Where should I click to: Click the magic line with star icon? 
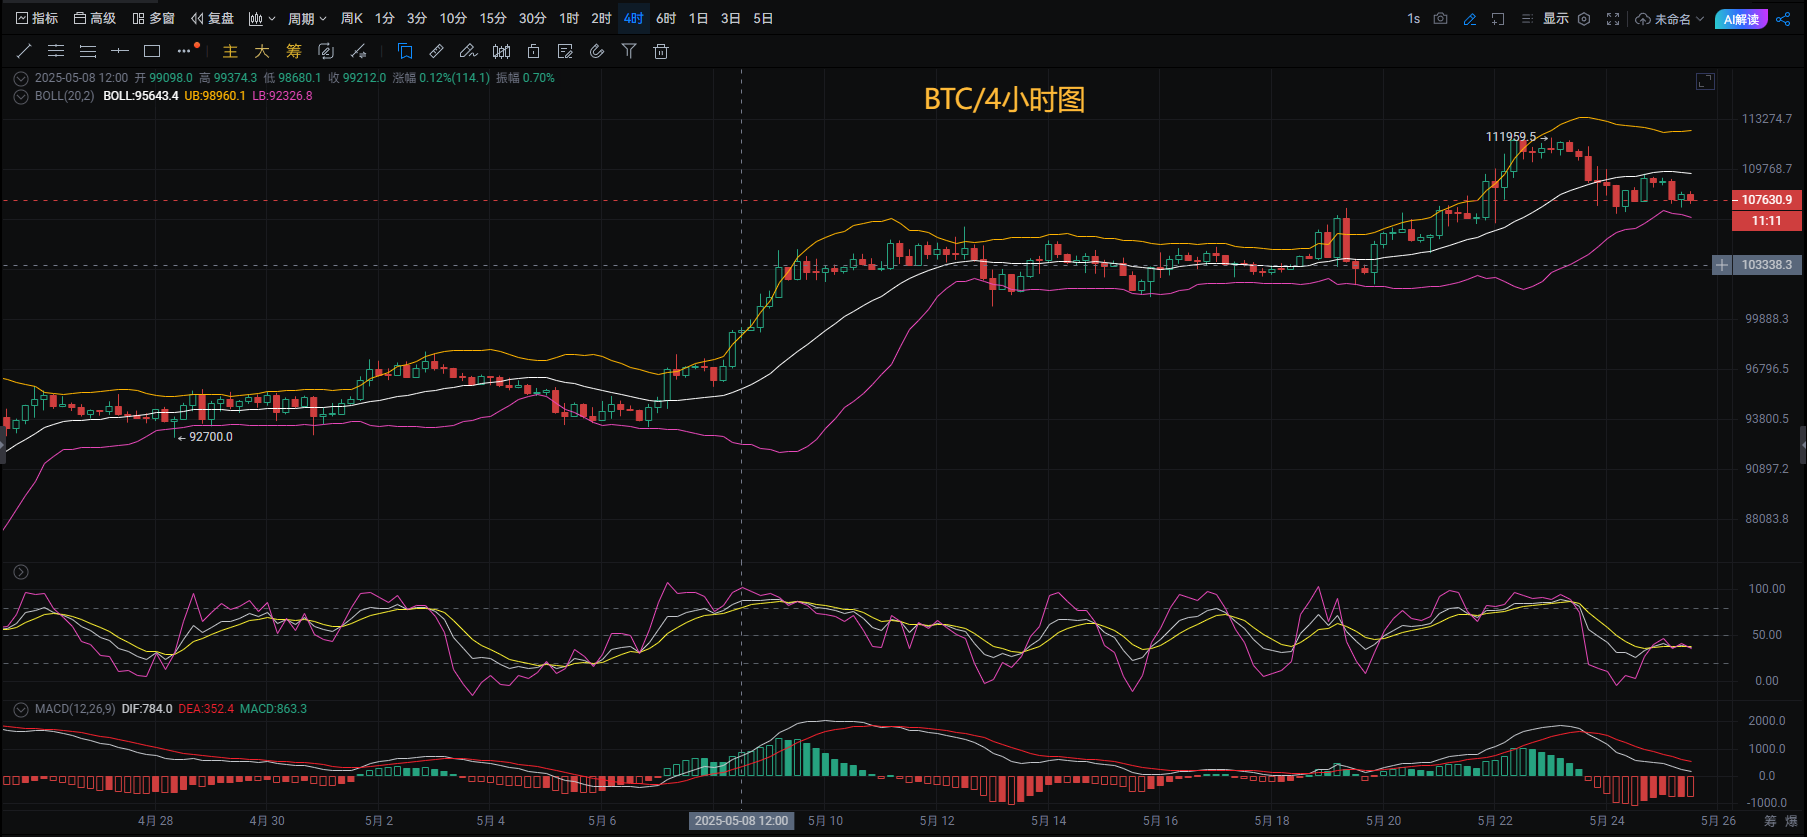coord(358,51)
